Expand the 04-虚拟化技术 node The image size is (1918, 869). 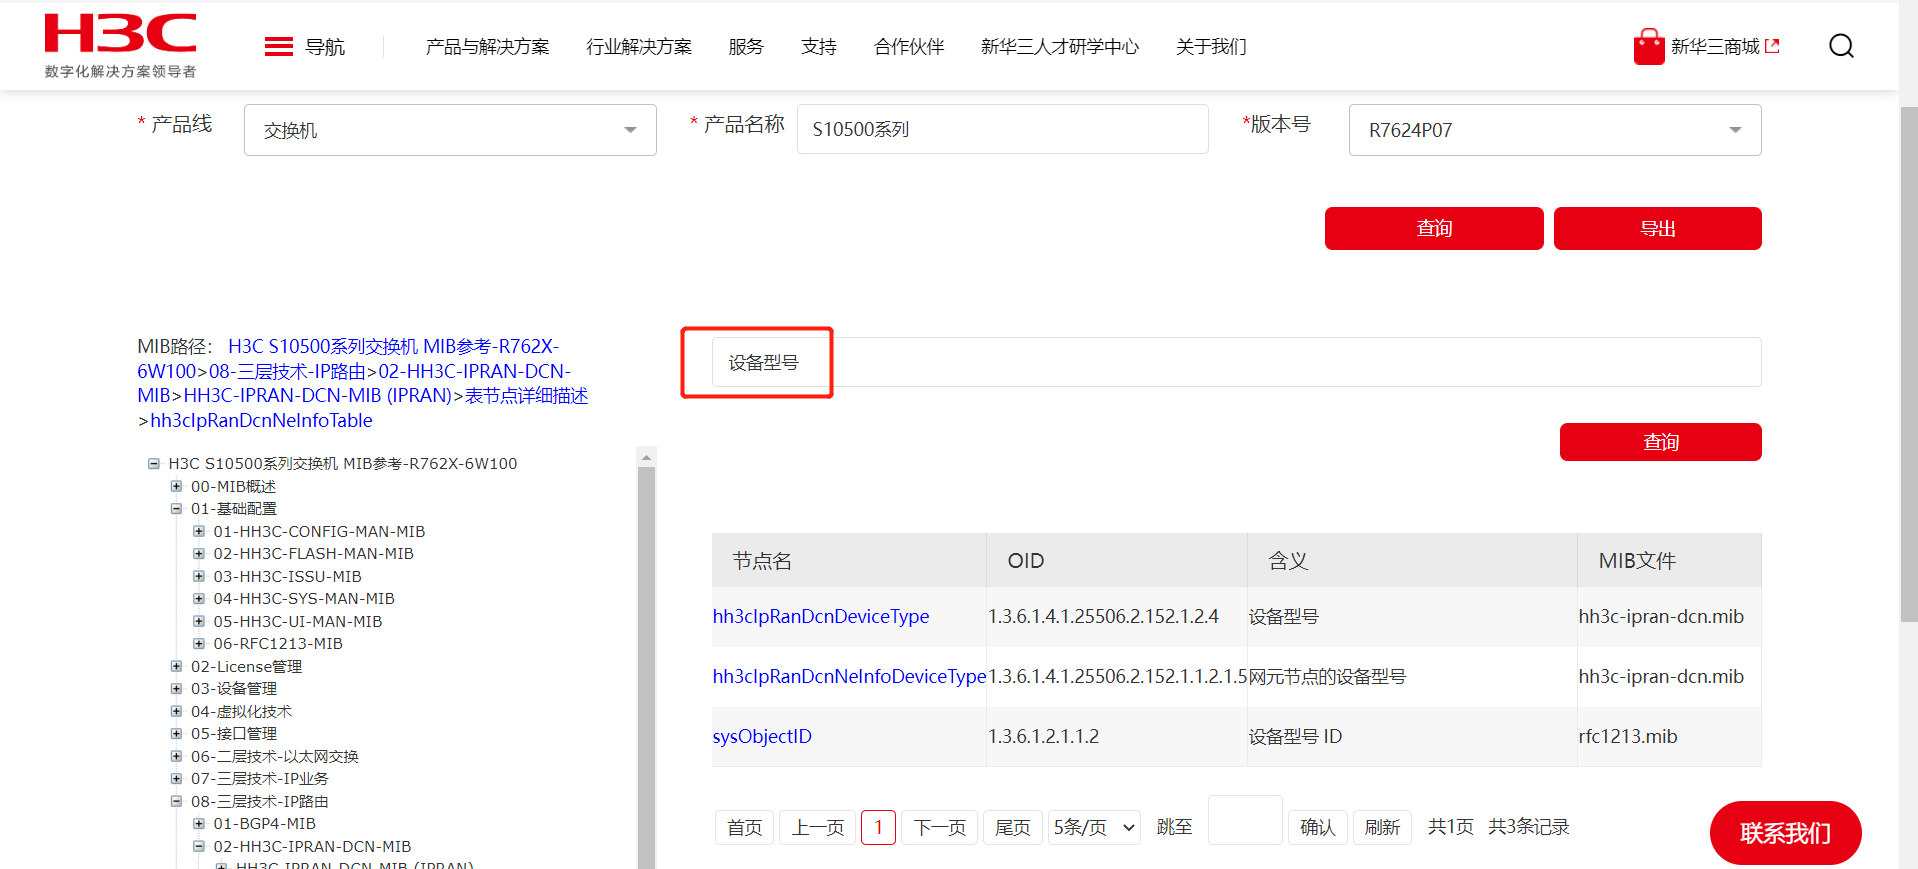(176, 711)
